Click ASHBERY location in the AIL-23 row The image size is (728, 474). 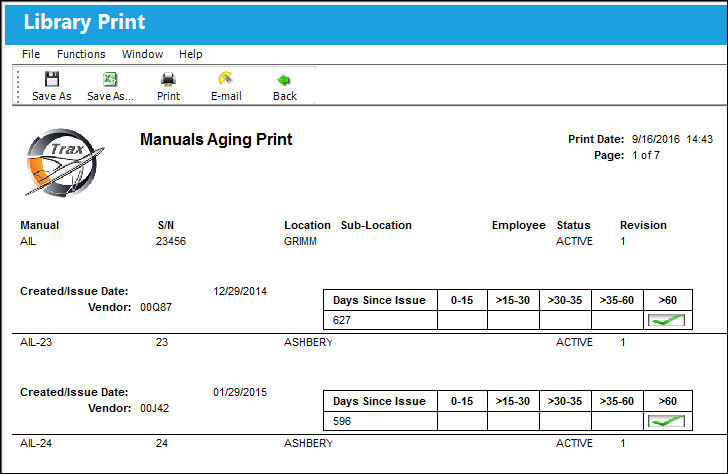point(308,342)
